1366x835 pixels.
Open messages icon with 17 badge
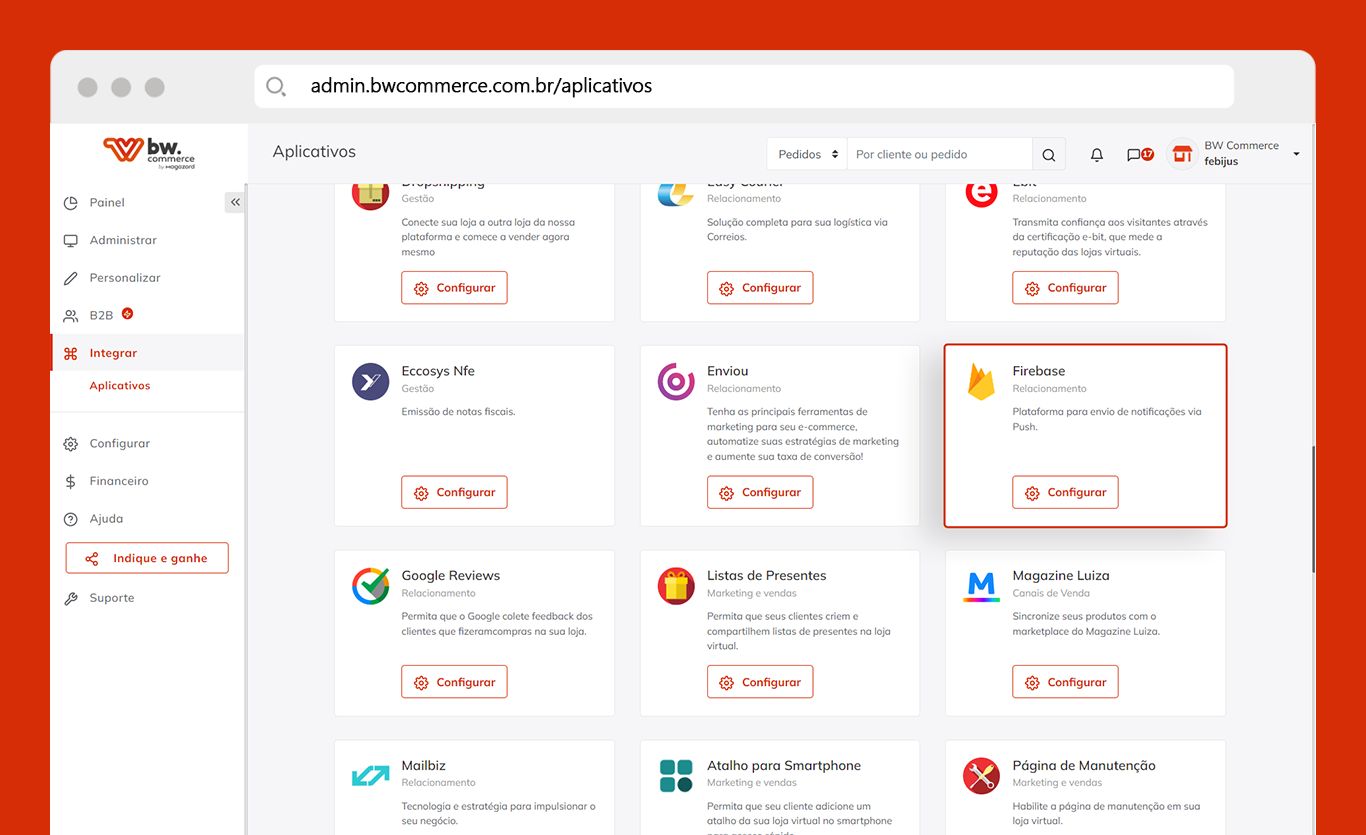click(x=1139, y=155)
